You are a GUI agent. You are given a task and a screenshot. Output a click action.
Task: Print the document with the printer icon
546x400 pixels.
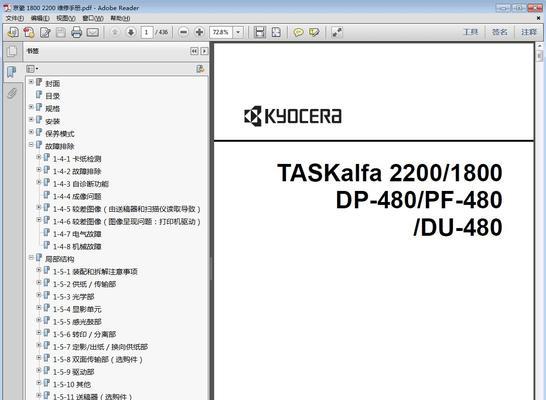point(76,32)
